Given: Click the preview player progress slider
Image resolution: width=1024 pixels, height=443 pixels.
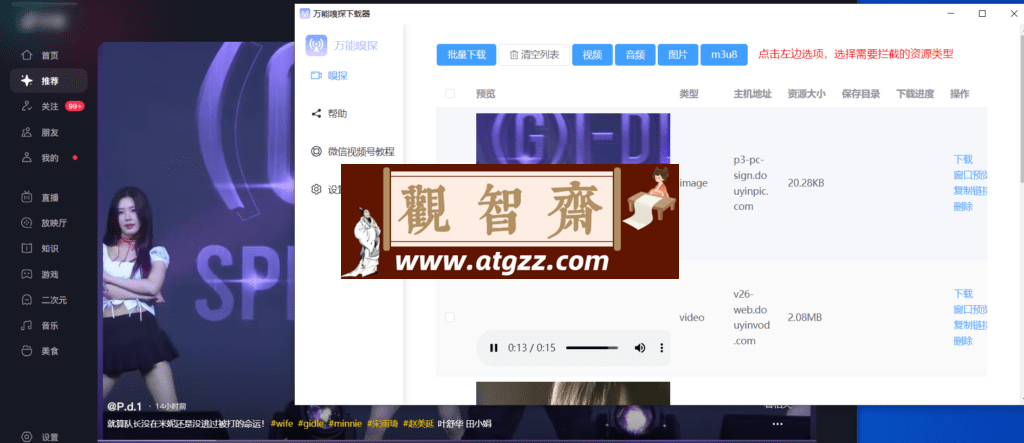Looking at the screenshot, I should point(592,348).
